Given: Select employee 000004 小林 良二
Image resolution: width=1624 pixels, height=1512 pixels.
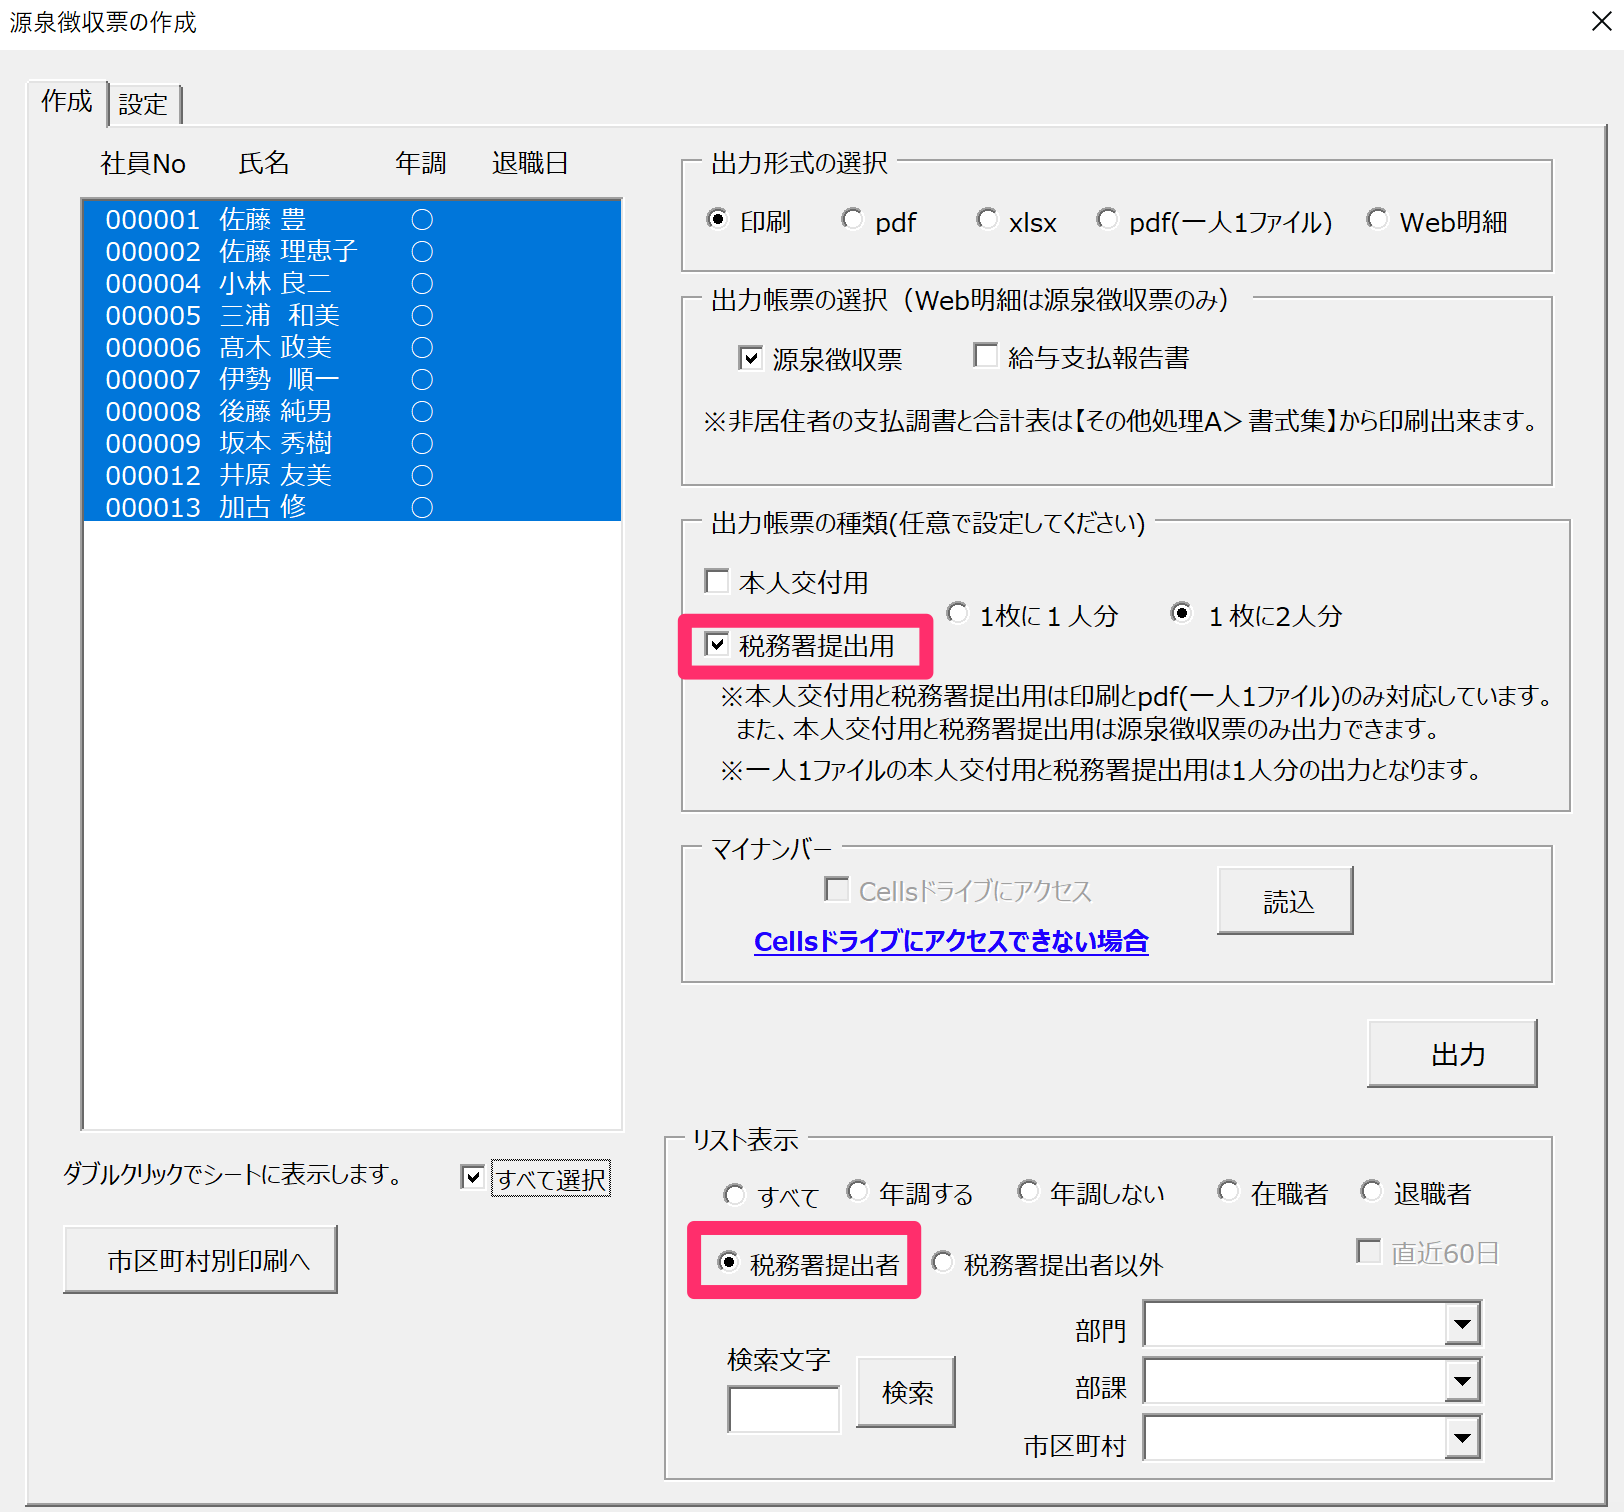Looking at the screenshot, I should click(x=352, y=283).
